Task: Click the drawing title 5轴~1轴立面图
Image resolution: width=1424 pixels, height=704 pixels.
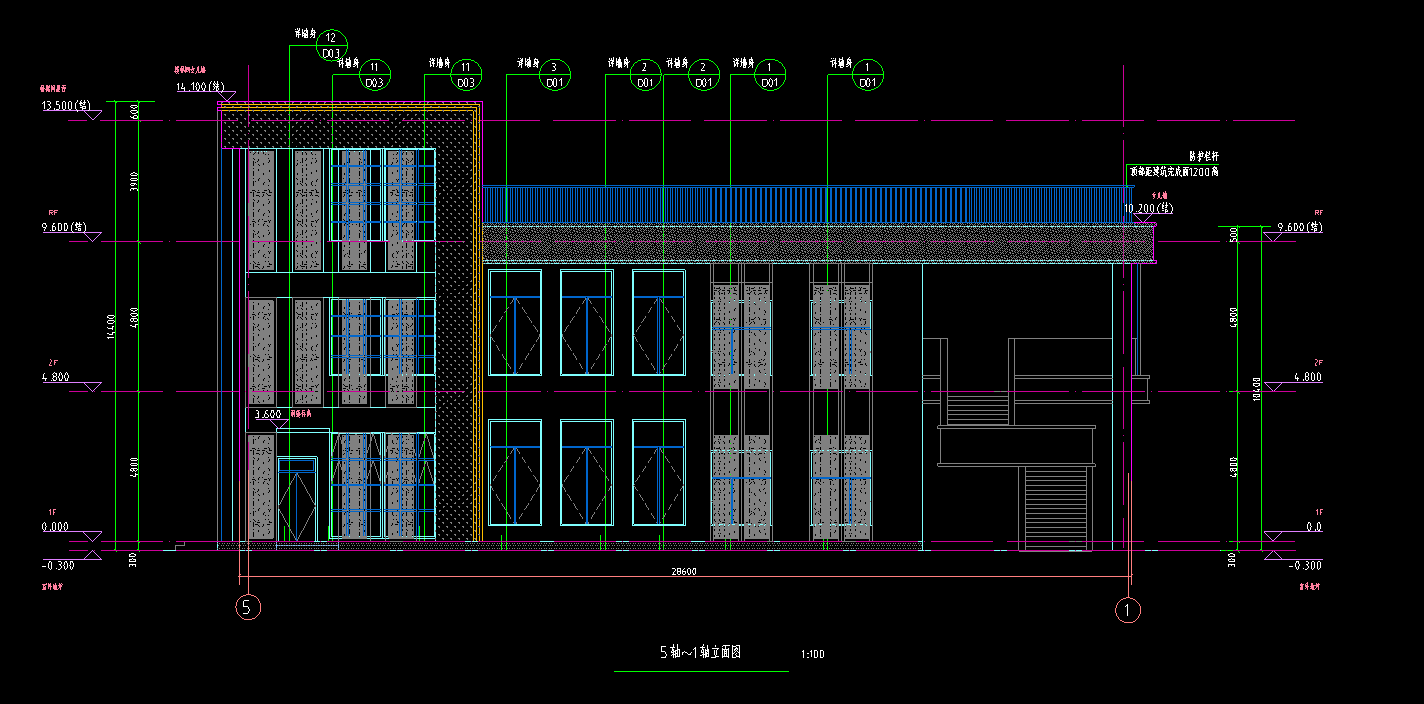Action: point(700,653)
